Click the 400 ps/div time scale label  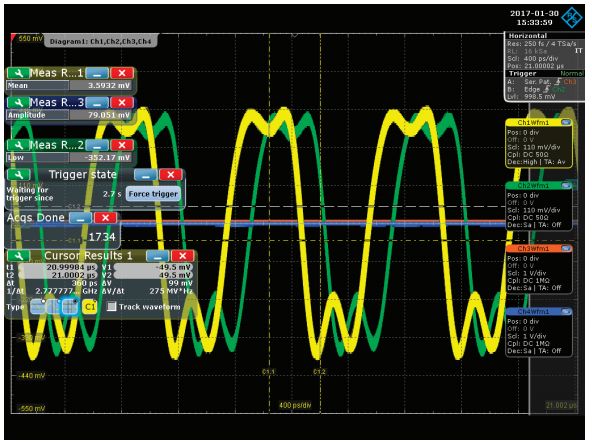(x=295, y=405)
